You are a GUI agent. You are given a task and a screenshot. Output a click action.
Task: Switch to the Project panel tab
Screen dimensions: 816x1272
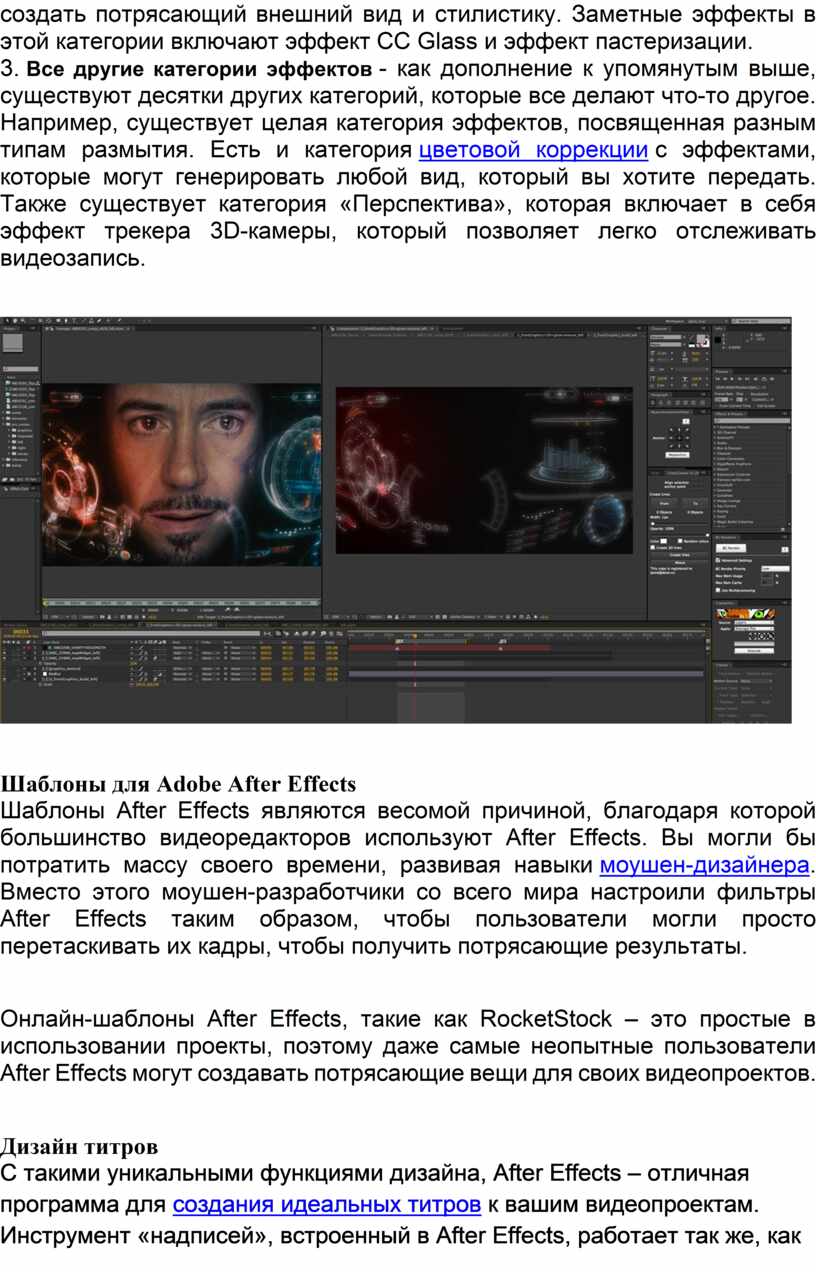coord(10,328)
